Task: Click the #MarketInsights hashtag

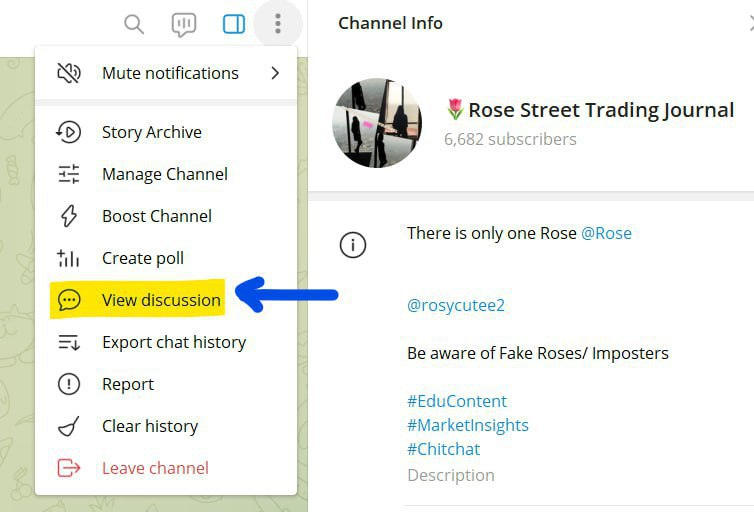Action: point(467,425)
